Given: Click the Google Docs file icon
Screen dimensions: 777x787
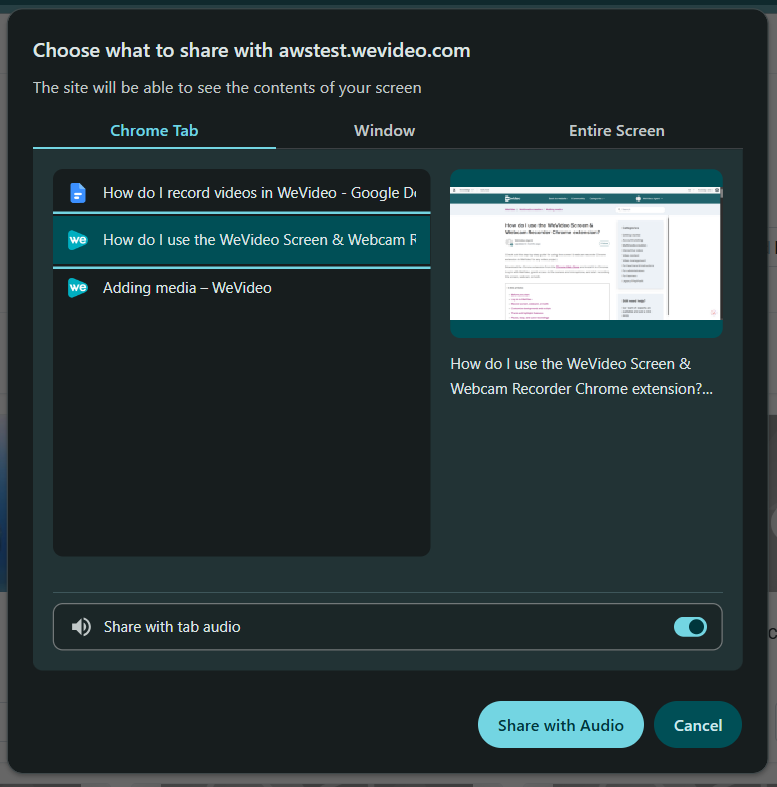Looking at the screenshot, I should point(78,193).
